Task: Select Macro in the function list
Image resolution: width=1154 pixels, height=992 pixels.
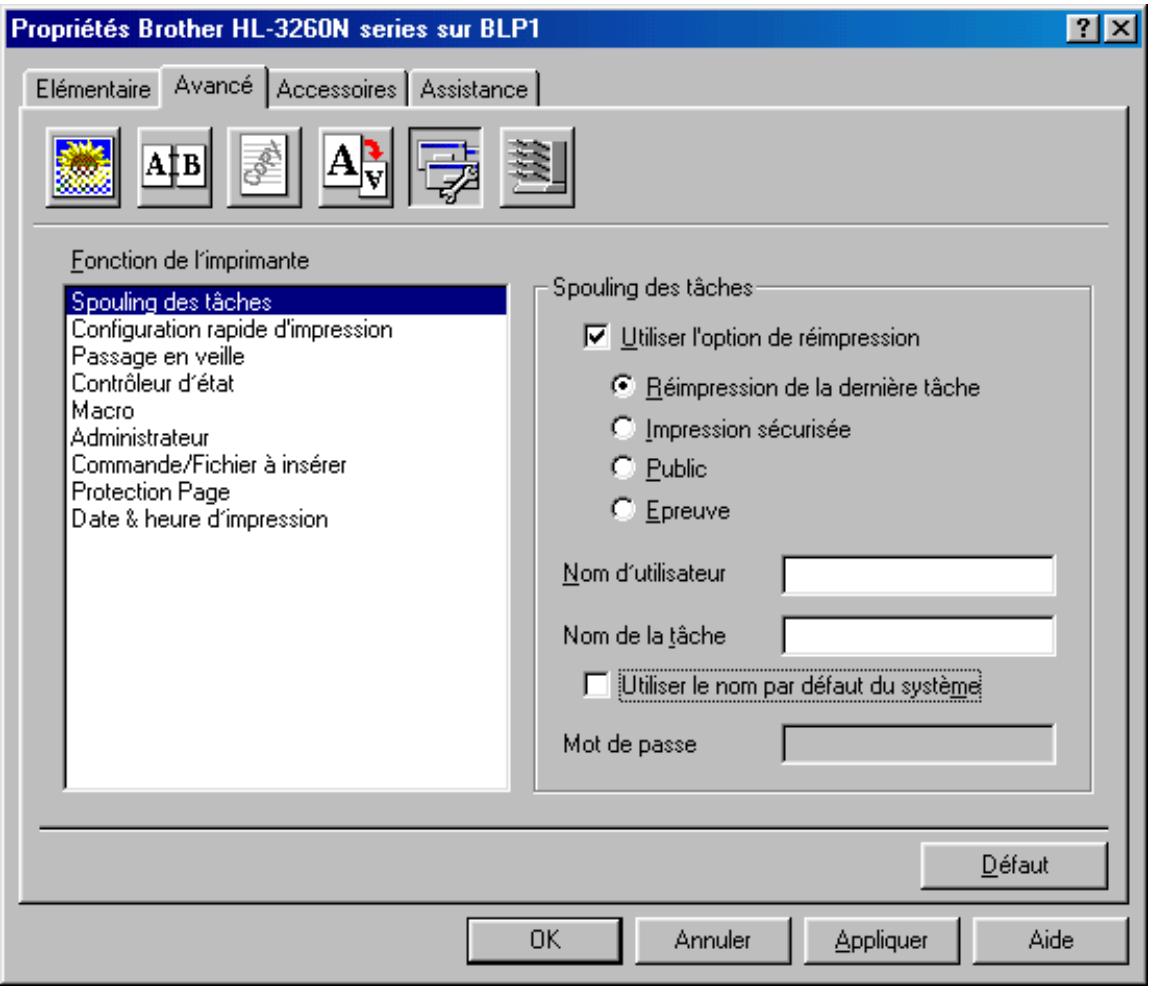Action: (286, 411)
